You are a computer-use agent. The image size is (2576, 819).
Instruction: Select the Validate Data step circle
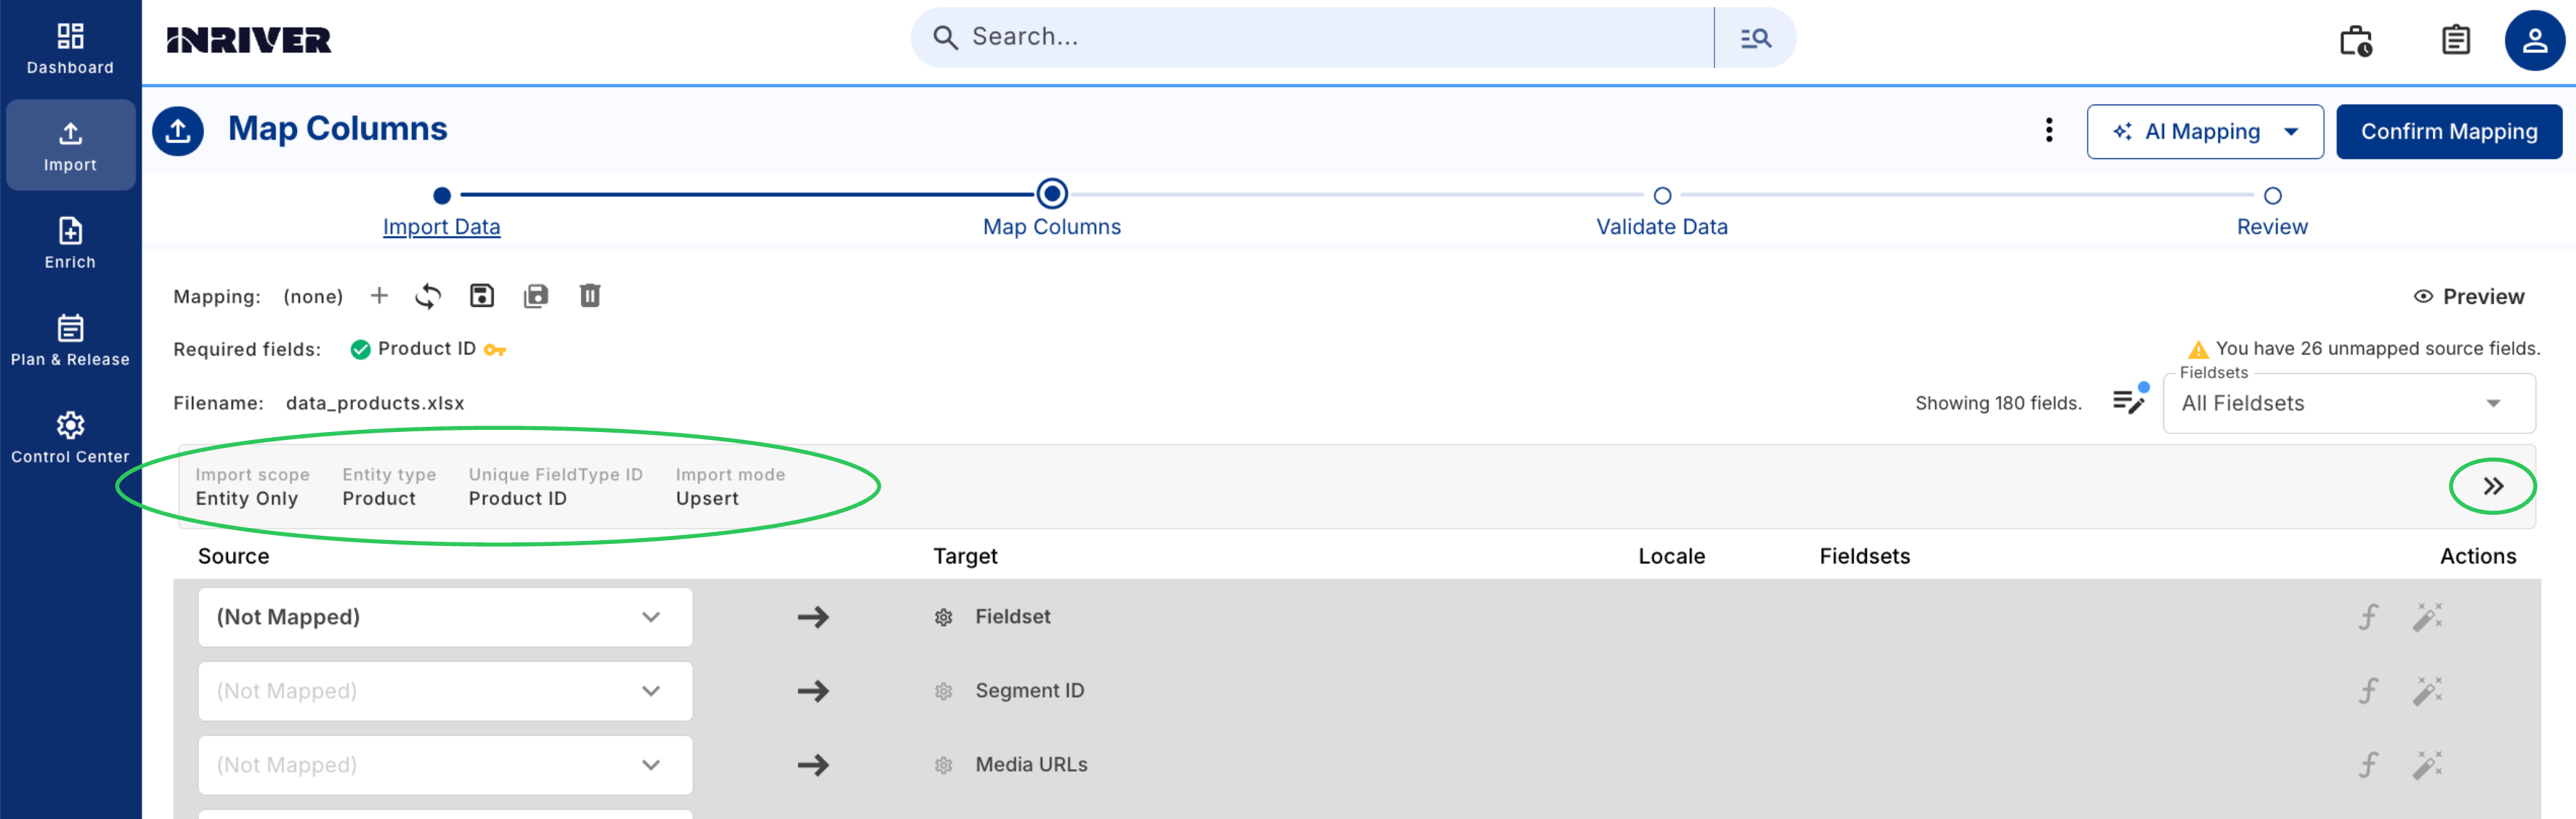click(1662, 196)
